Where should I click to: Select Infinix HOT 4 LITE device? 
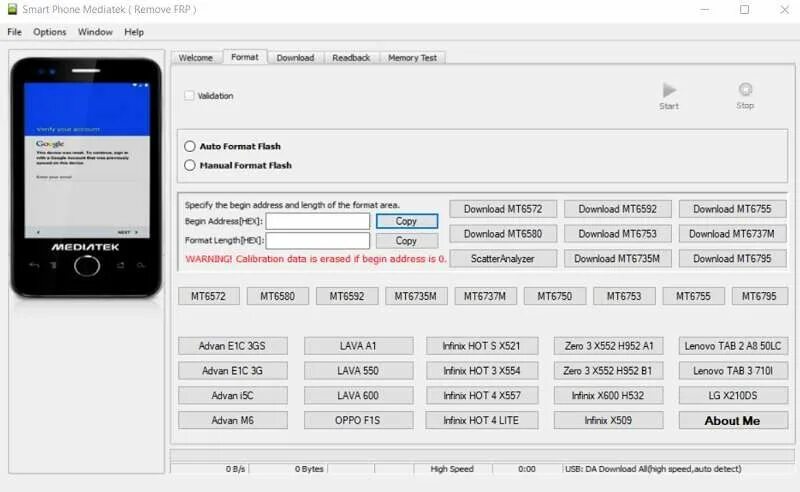(x=482, y=421)
